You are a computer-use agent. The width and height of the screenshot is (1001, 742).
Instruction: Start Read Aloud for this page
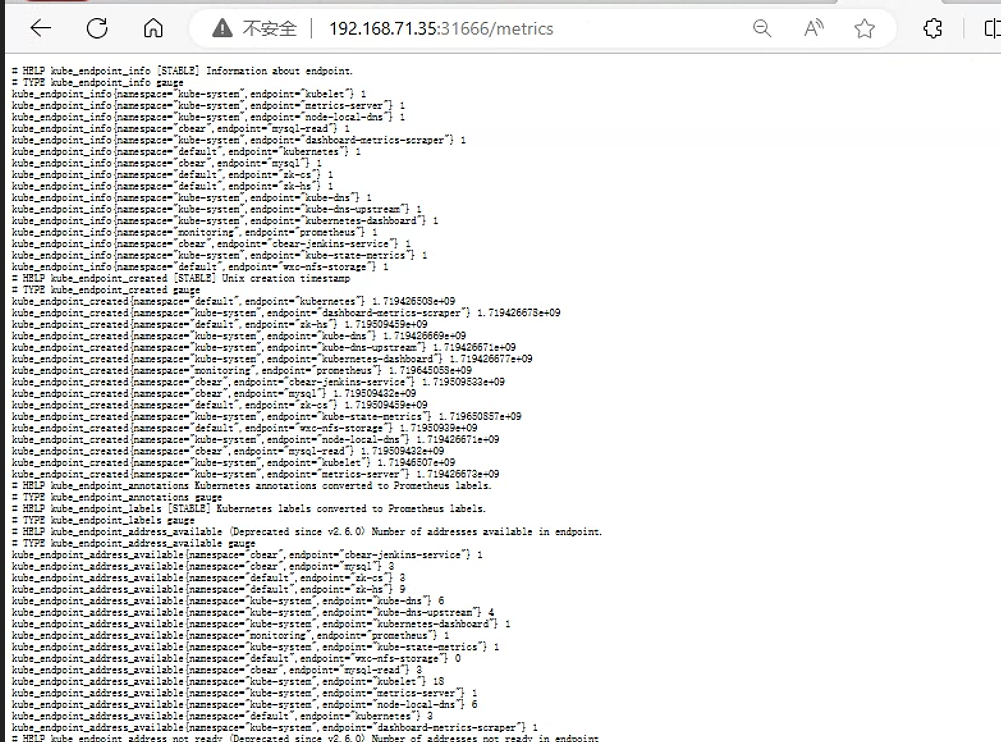click(813, 28)
